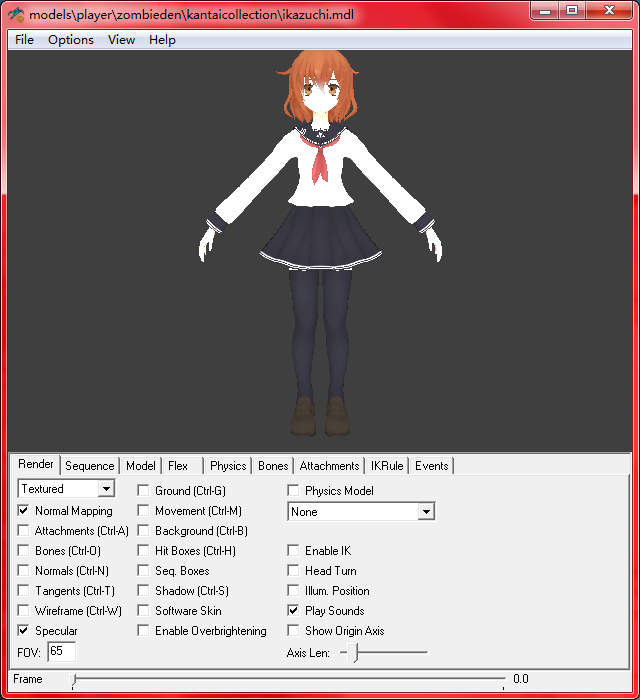The image size is (640, 700).
Task: Open the Textured render mode dropdown
Action: [66, 488]
